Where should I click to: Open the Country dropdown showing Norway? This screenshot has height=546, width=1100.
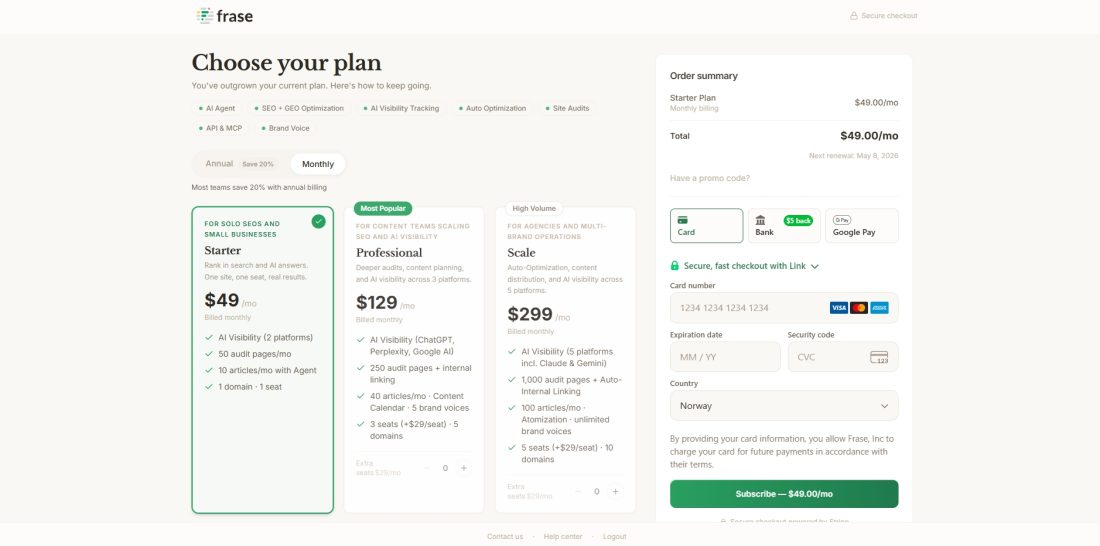783,406
